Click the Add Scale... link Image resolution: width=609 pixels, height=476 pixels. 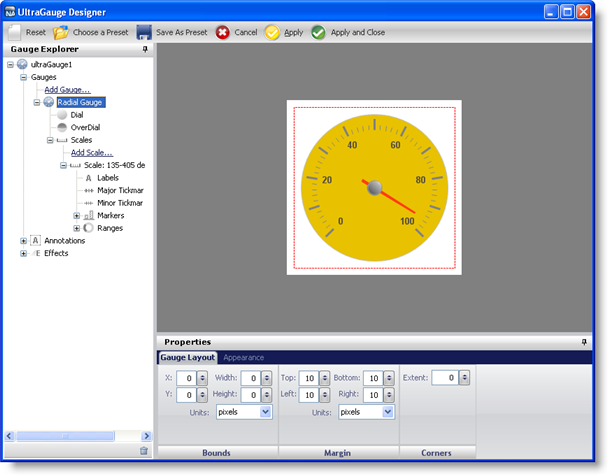92,153
